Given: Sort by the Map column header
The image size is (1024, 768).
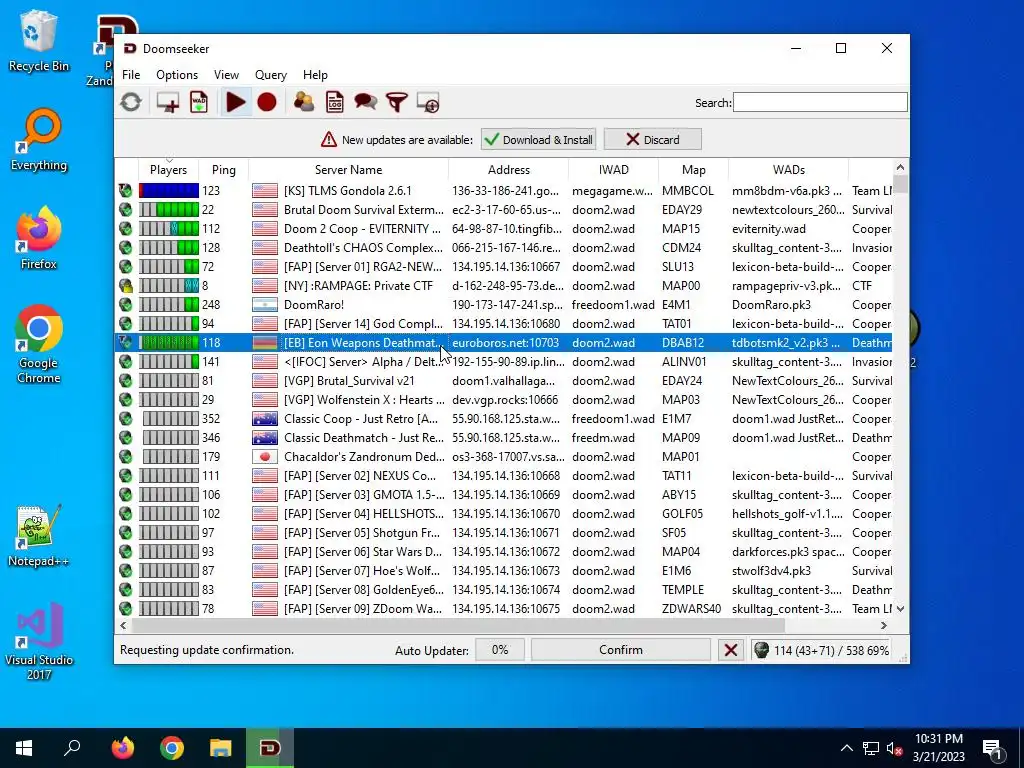Looking at the screenshot, I should [x=694, y=170].
